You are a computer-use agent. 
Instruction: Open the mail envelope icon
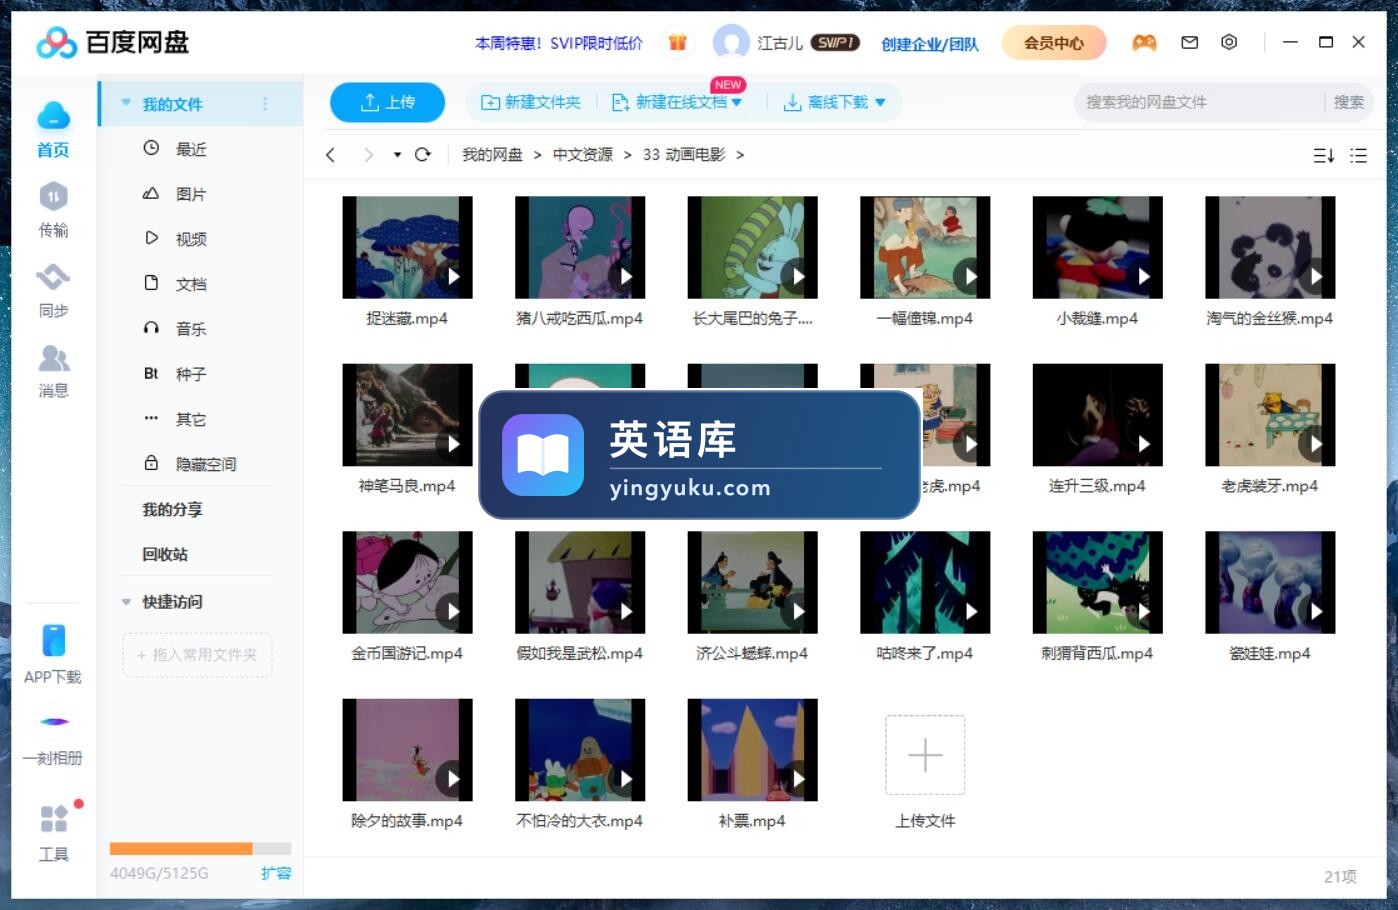click(1189, 42)
